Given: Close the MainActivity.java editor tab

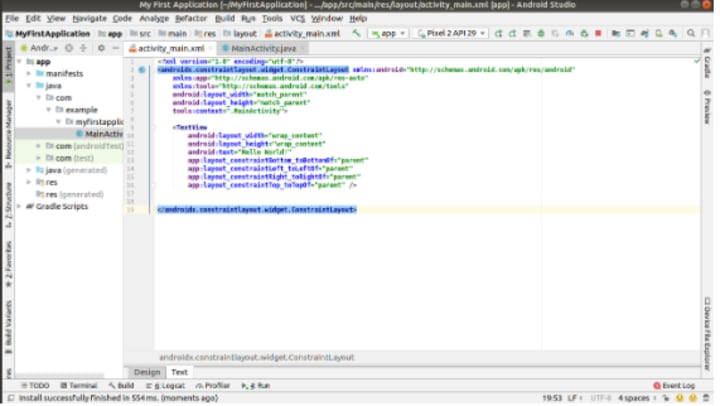Looking at the screenshot, I should [x=303, y=48].
